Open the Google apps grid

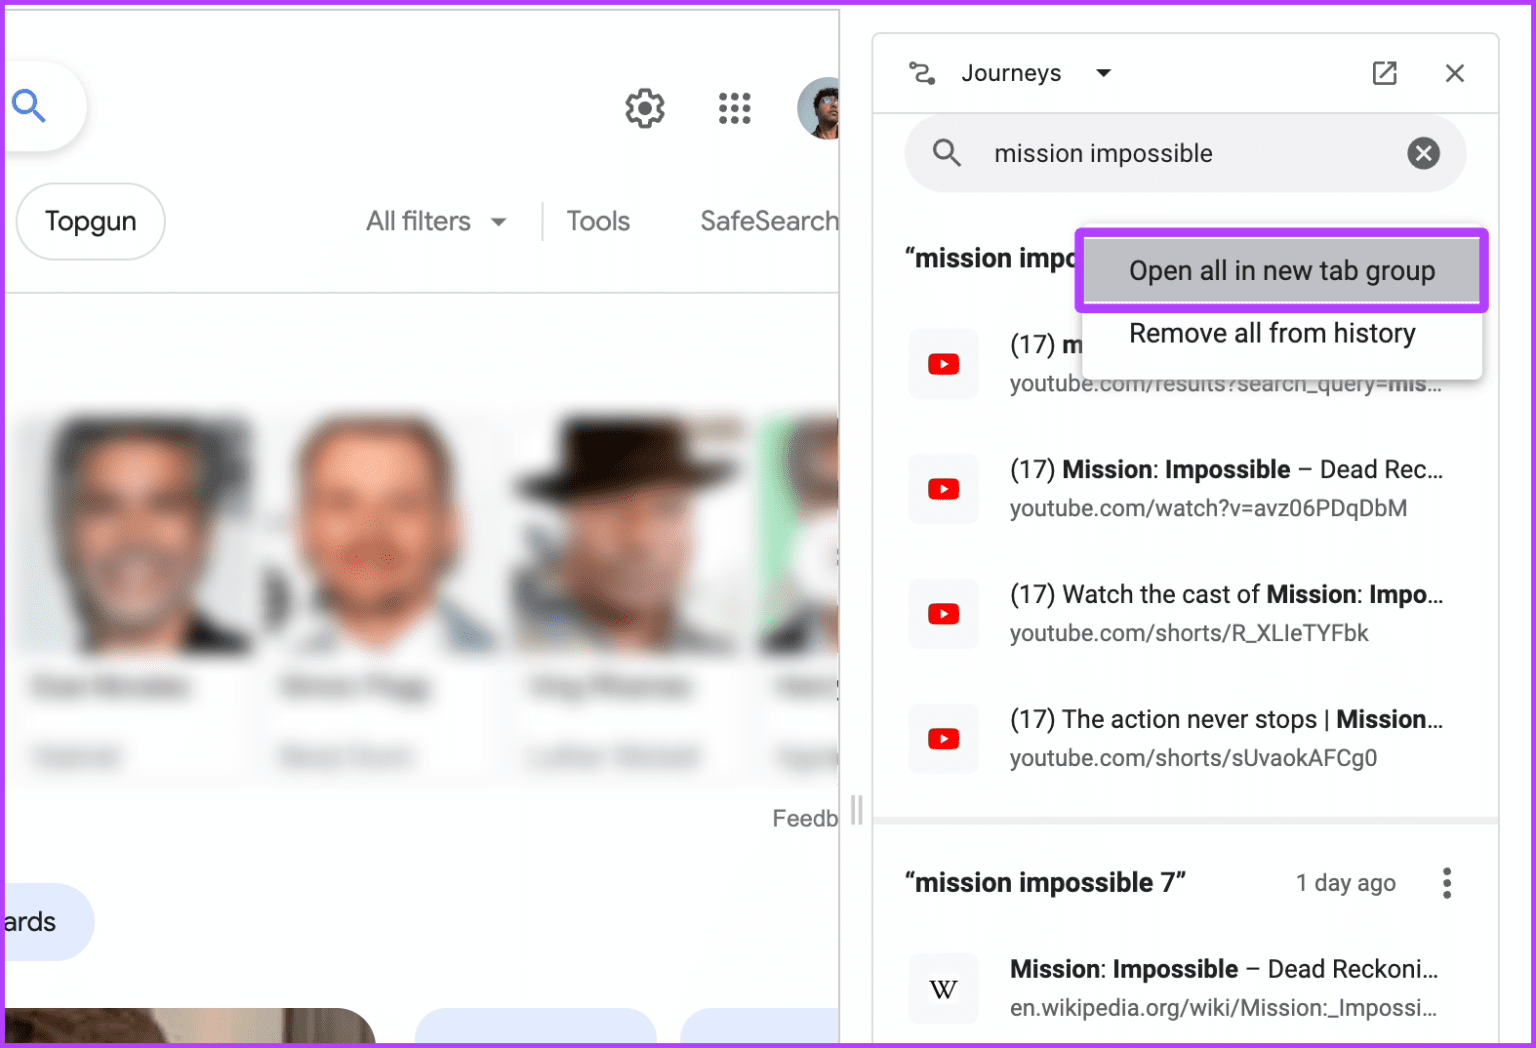coord(735,108)
